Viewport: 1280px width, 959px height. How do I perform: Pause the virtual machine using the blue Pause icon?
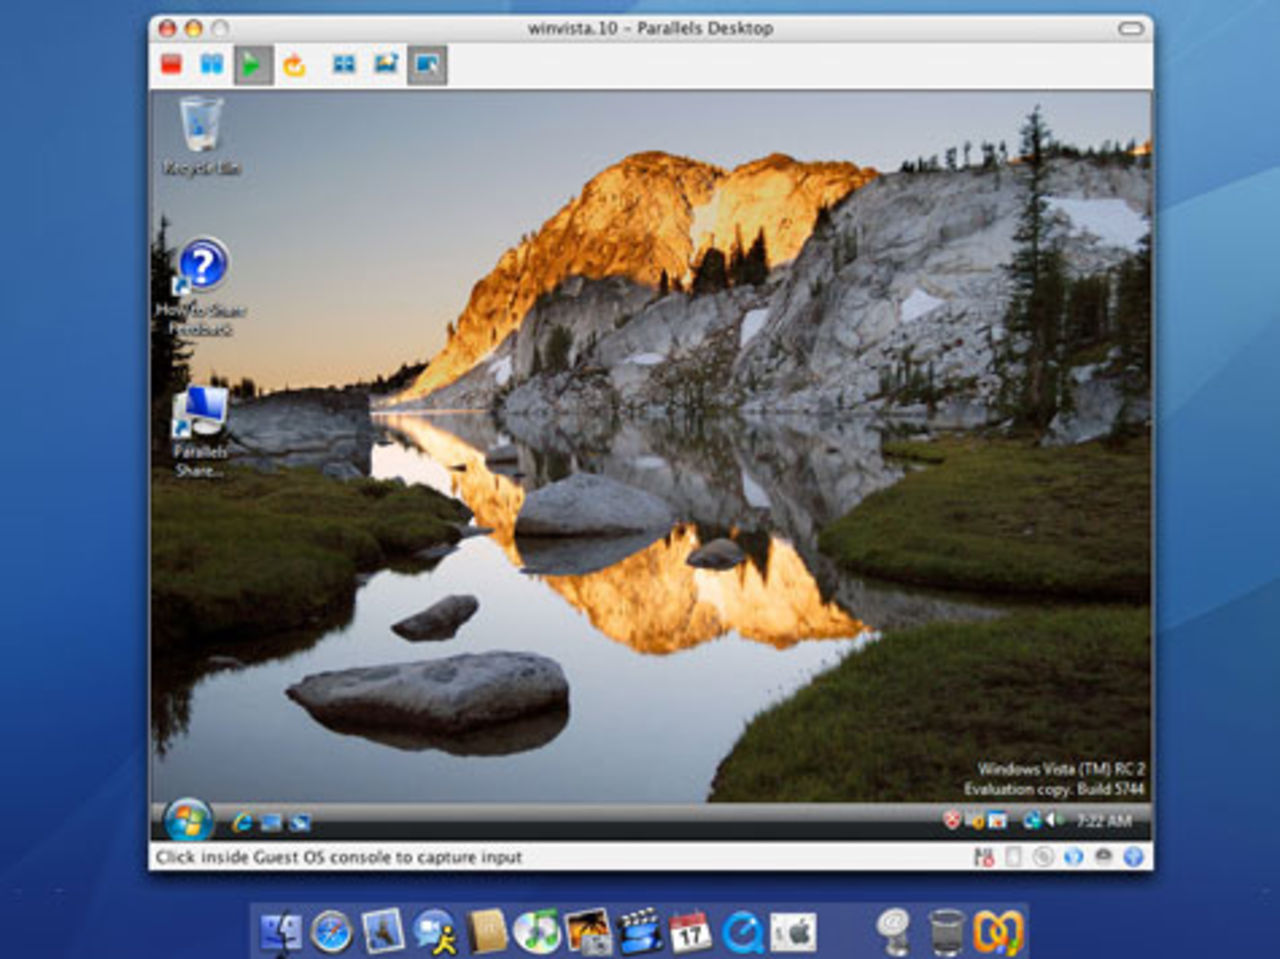click(213, 64)
